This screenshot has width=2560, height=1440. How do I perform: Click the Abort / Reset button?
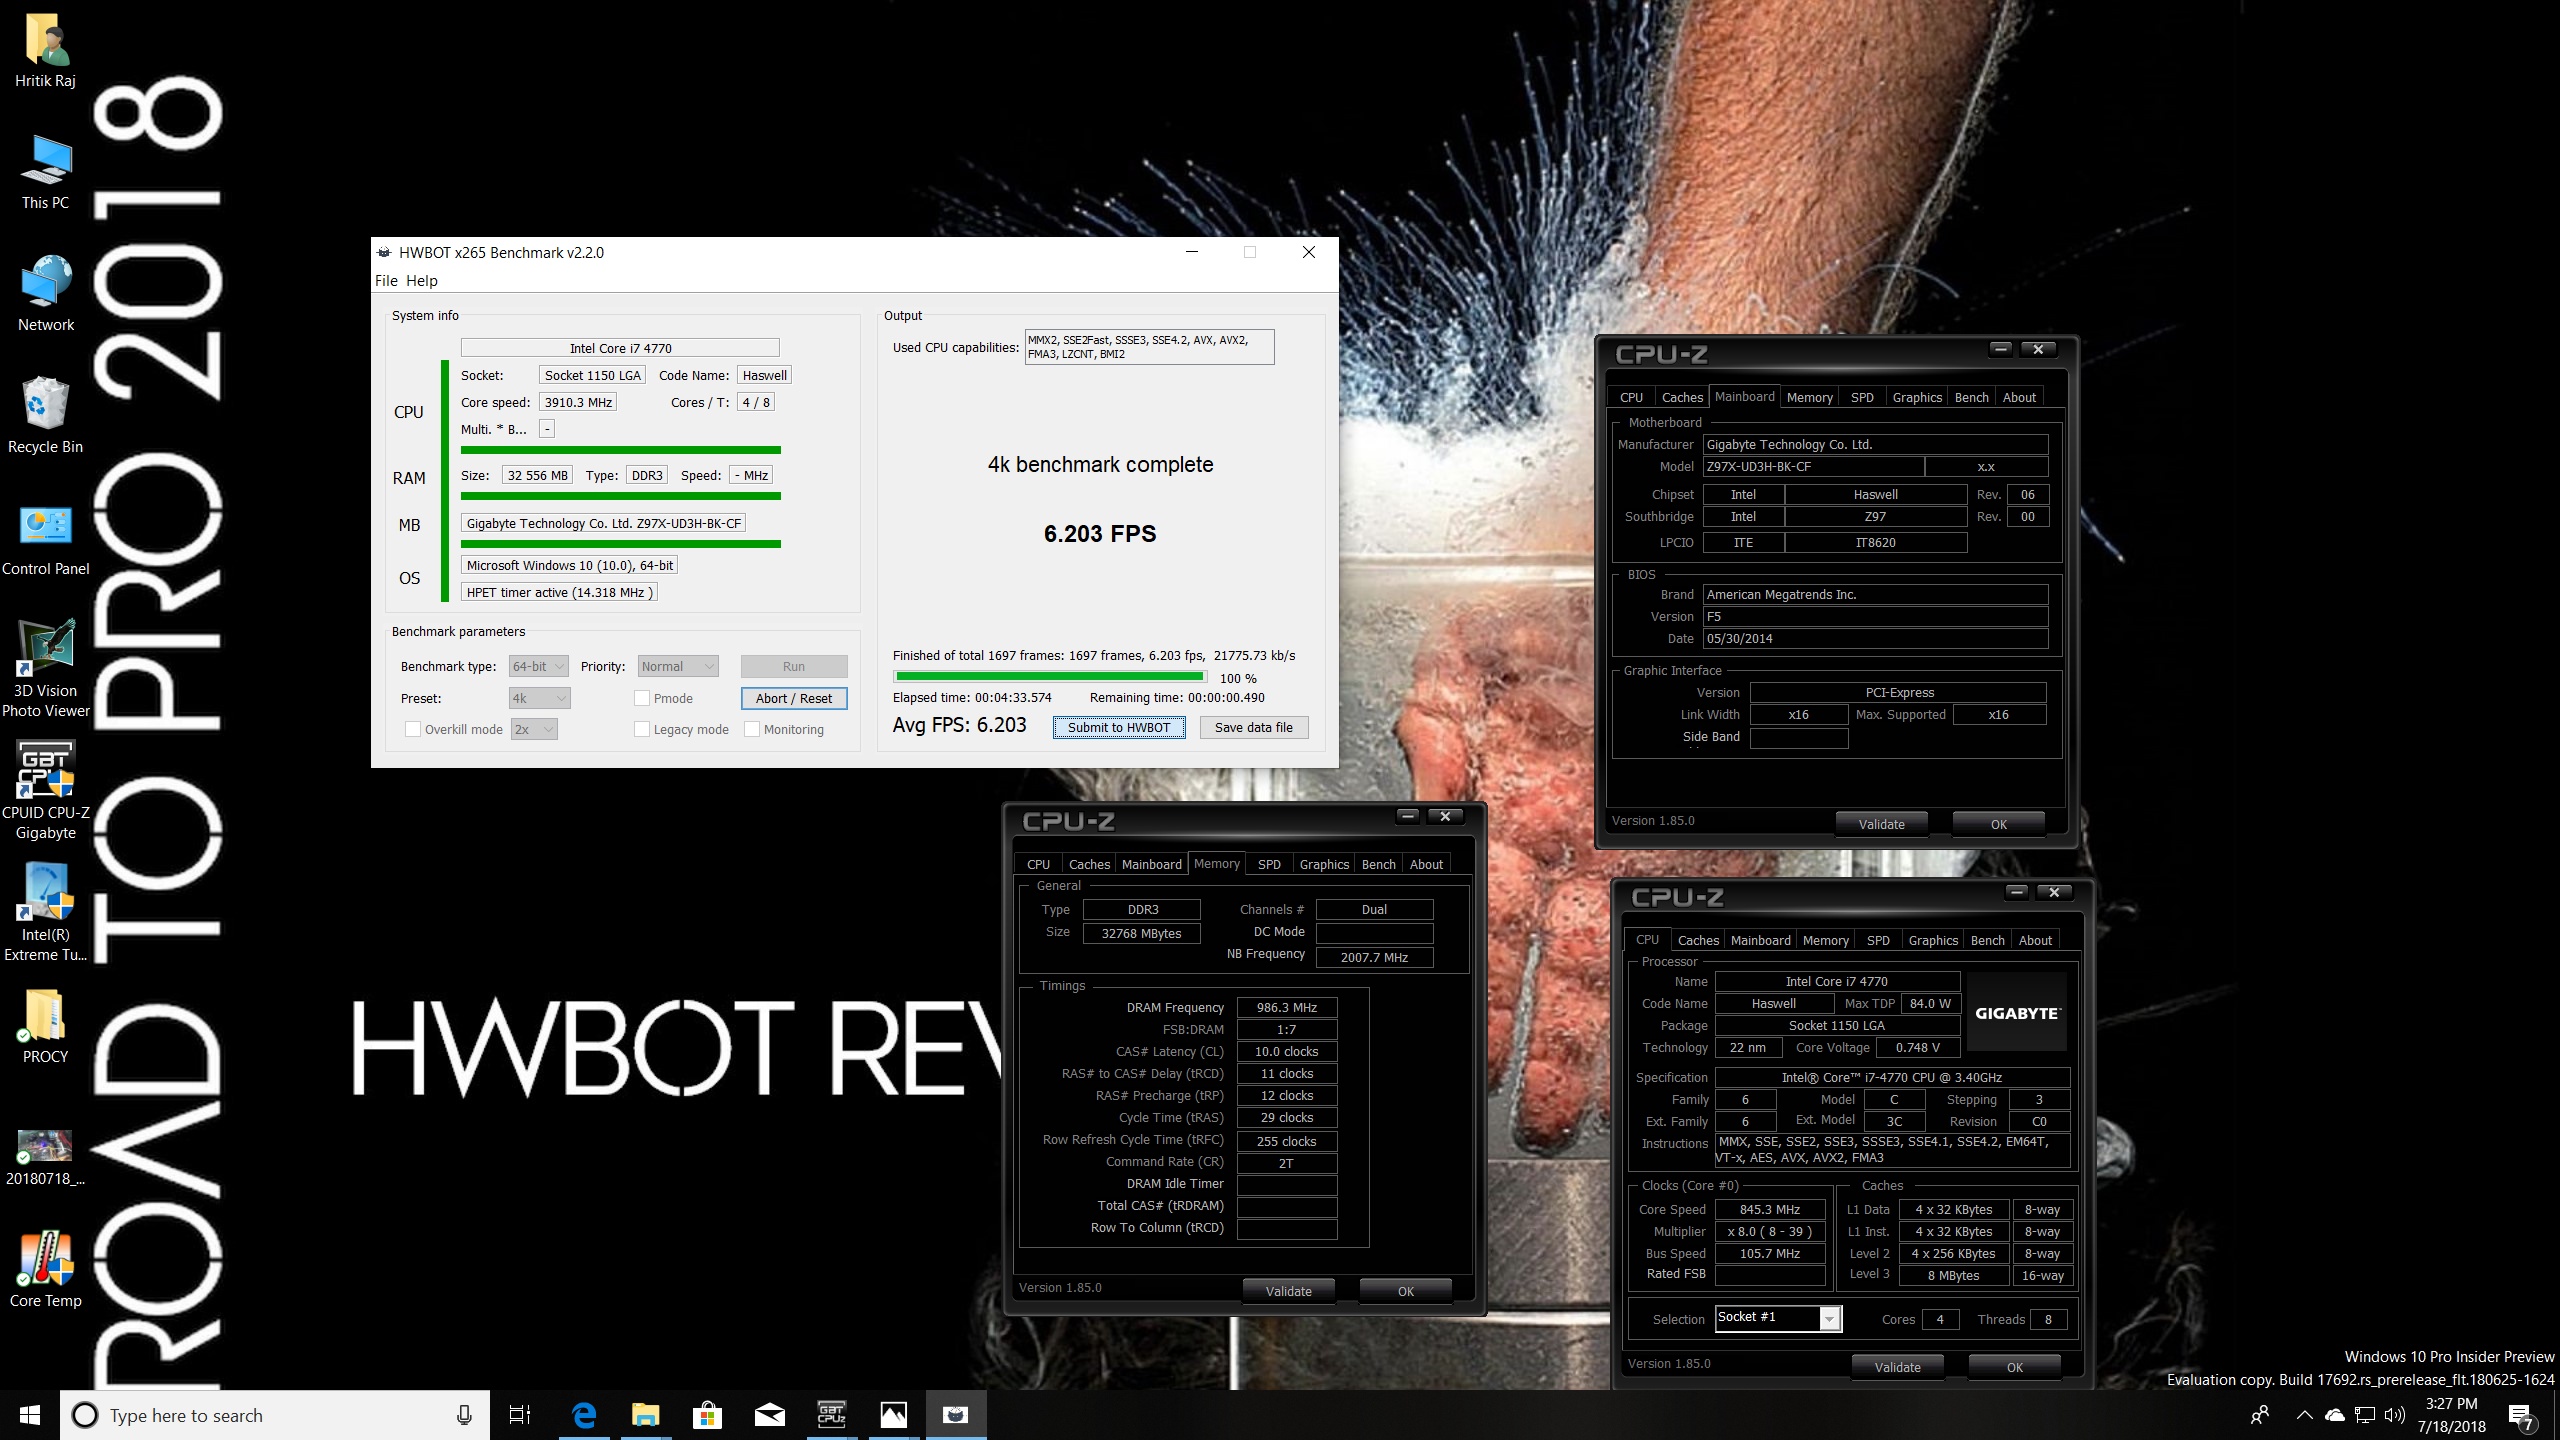(794, 698)
